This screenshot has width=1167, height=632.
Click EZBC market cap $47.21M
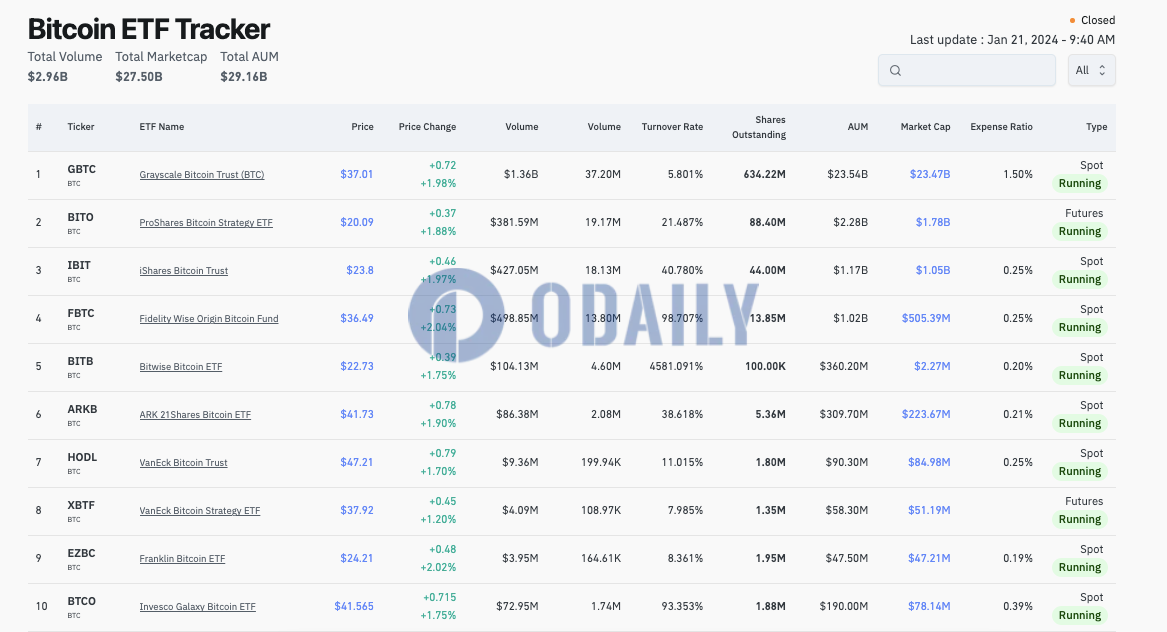point(929,558)
